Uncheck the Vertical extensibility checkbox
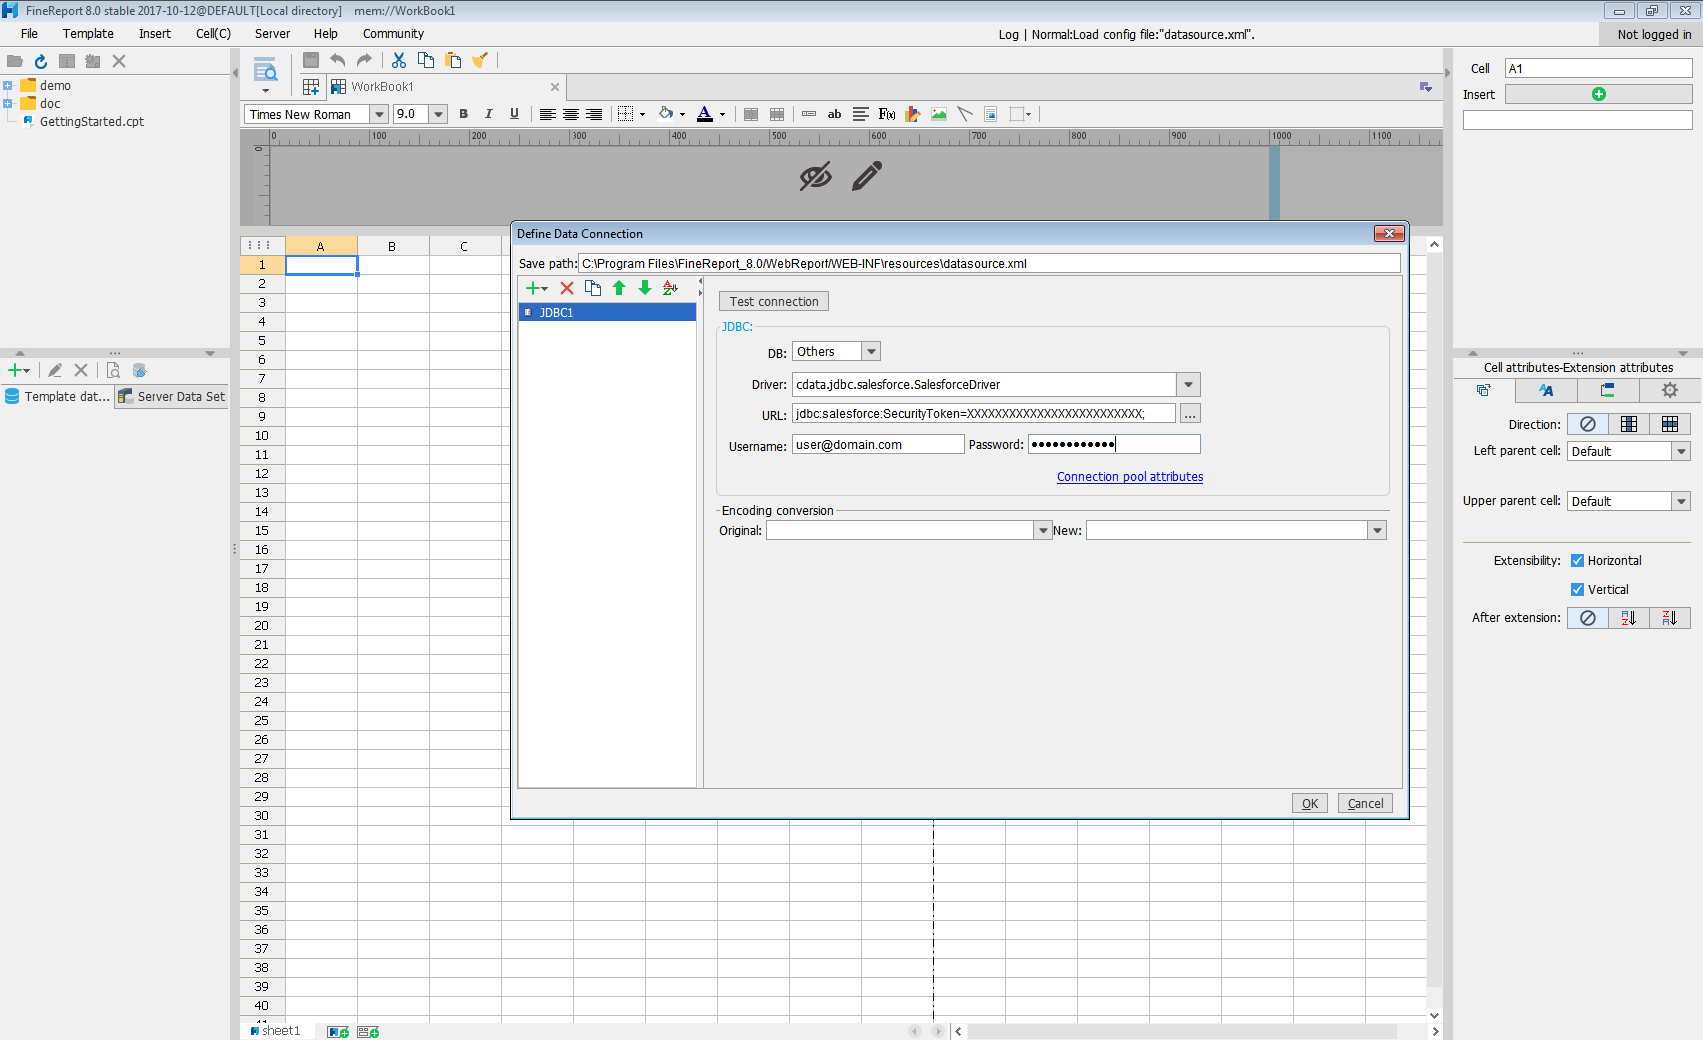1703x1040 pixels. tap(1577, 590)
